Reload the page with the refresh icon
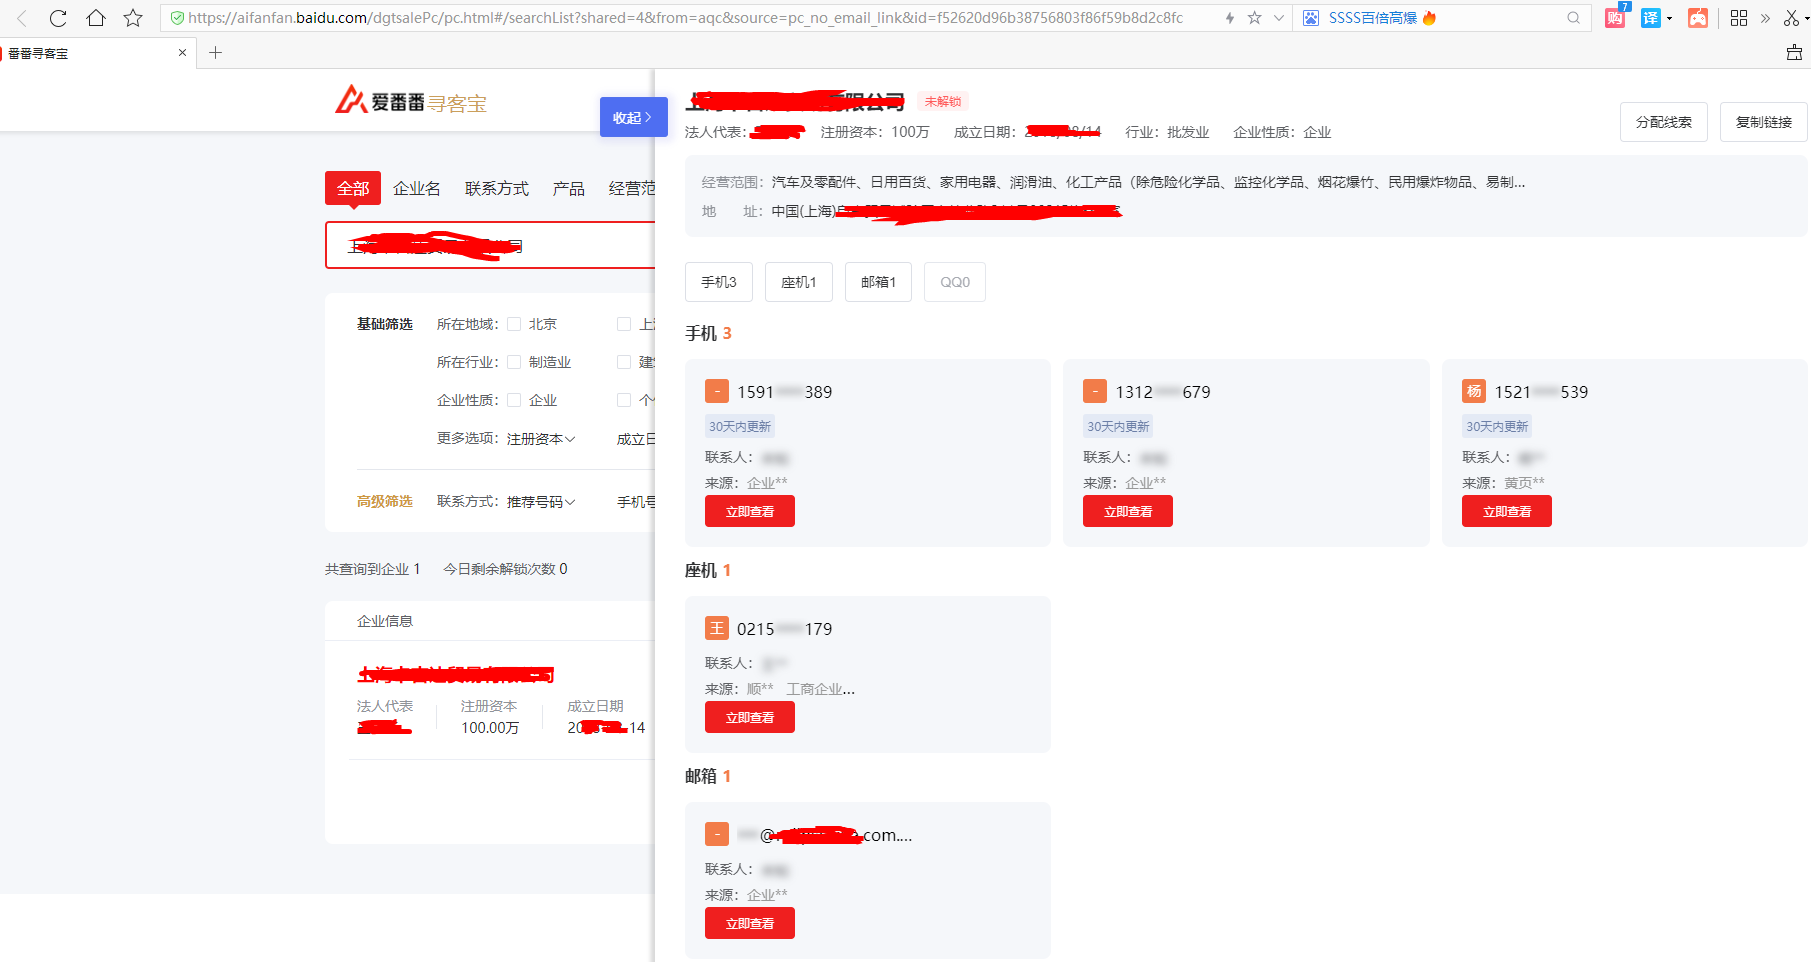 pyautogui.click(x=58, y=18)
